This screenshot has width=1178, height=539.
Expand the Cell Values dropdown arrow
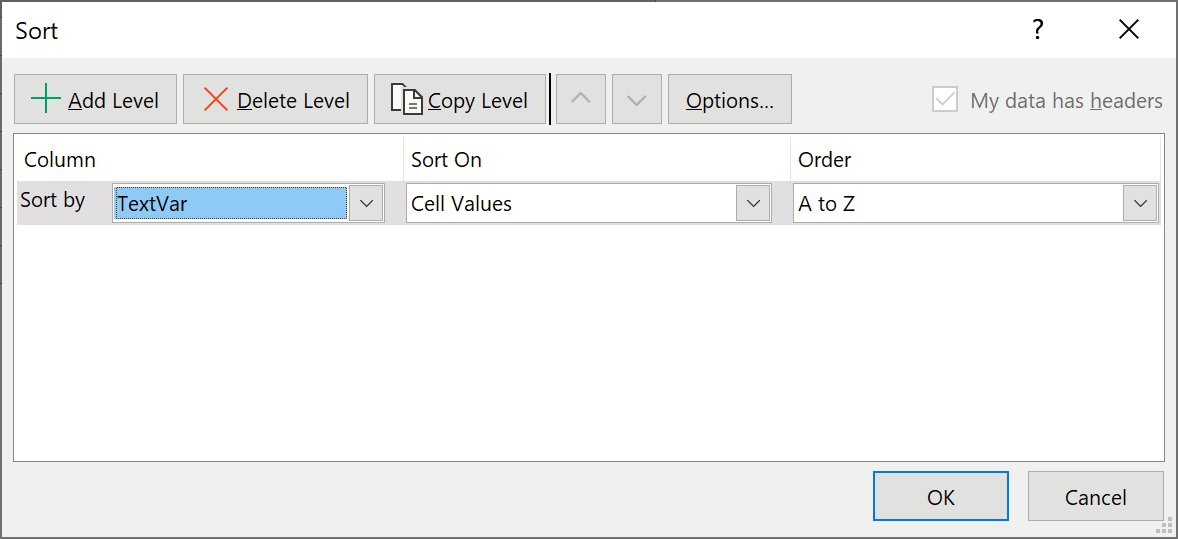coord(753,204)
